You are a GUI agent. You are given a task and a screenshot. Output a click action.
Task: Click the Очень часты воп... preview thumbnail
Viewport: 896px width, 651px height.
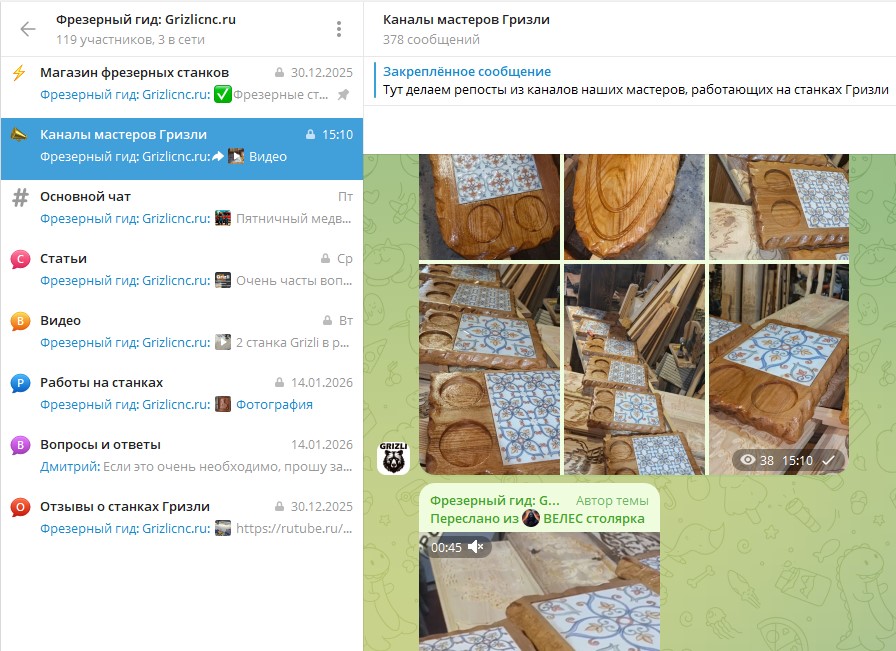click(x=223, y=280)
